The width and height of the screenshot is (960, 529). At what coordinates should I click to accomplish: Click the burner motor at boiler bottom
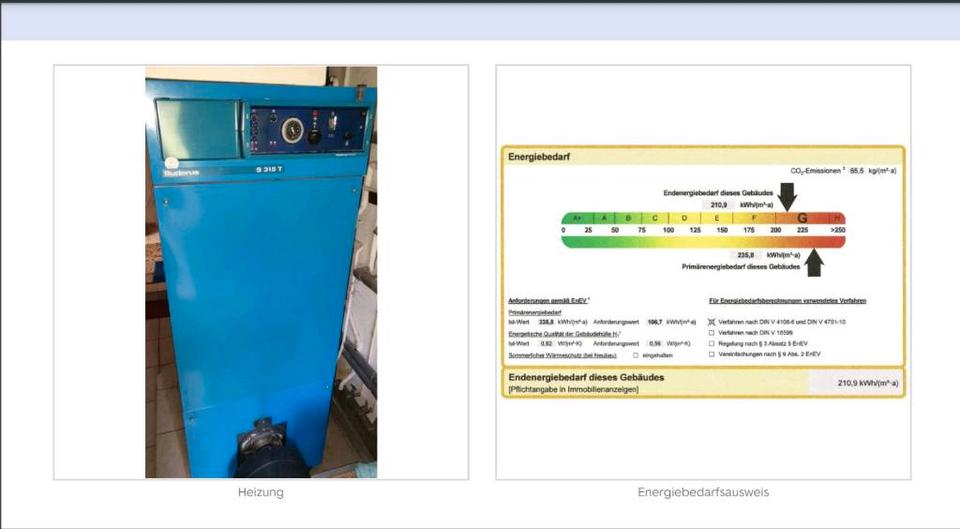coord(268,448)
